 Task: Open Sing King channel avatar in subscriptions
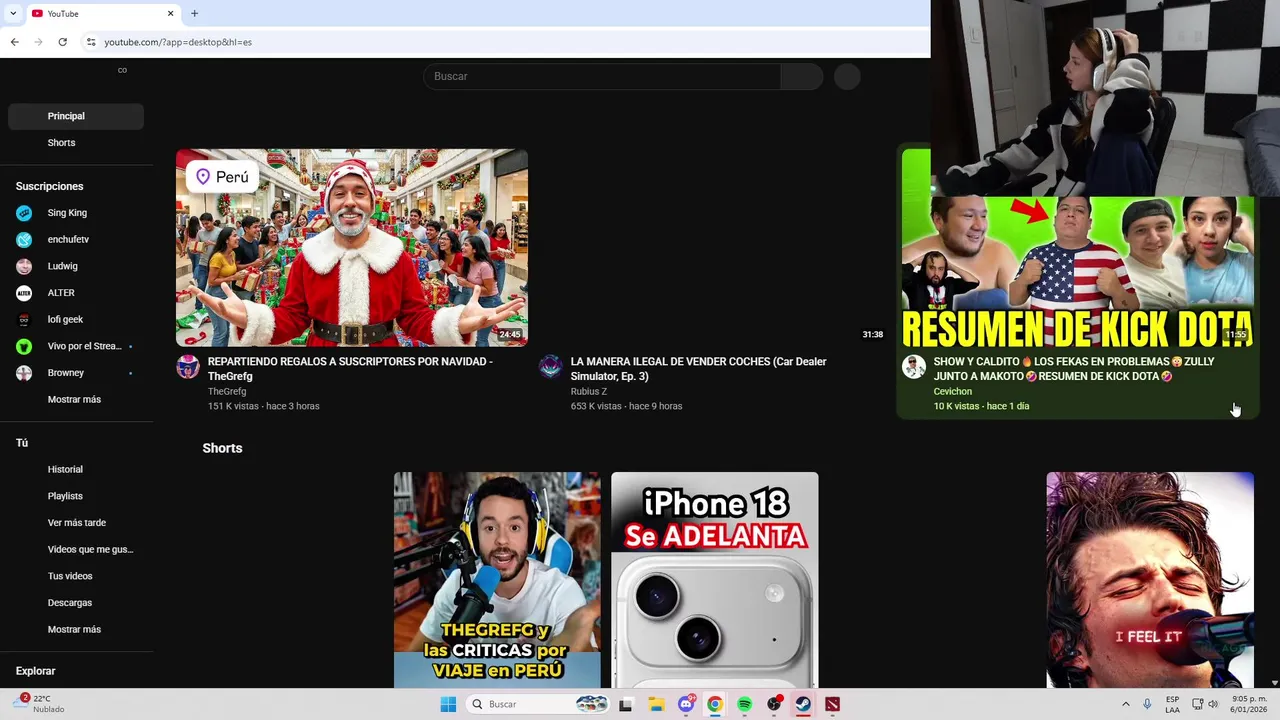coord(24,213)
